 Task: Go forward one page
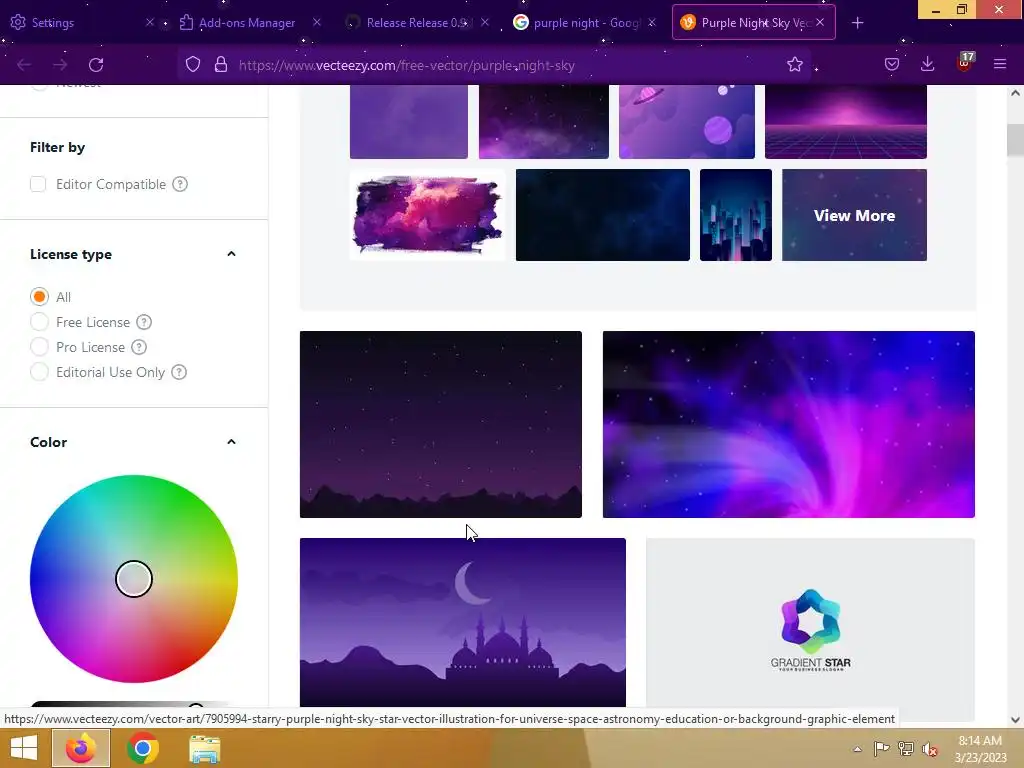pyautogui.click(x=60, y=65)
